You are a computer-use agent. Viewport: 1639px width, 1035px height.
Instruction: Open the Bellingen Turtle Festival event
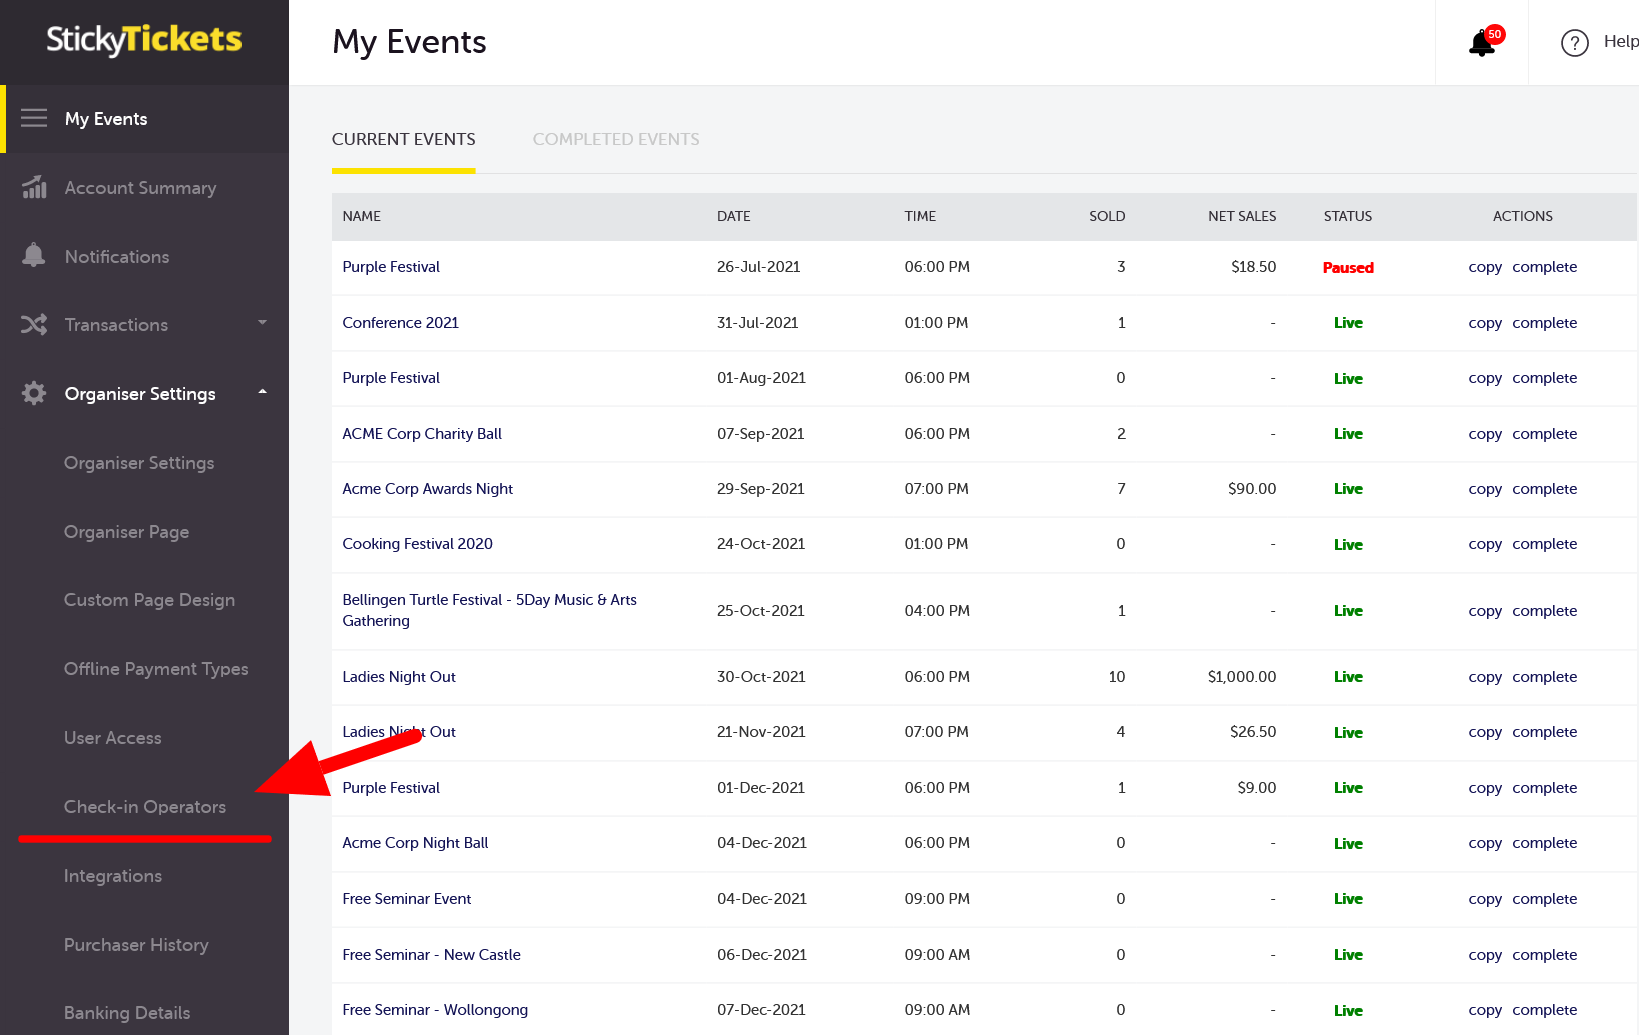[x=490, y=610]
